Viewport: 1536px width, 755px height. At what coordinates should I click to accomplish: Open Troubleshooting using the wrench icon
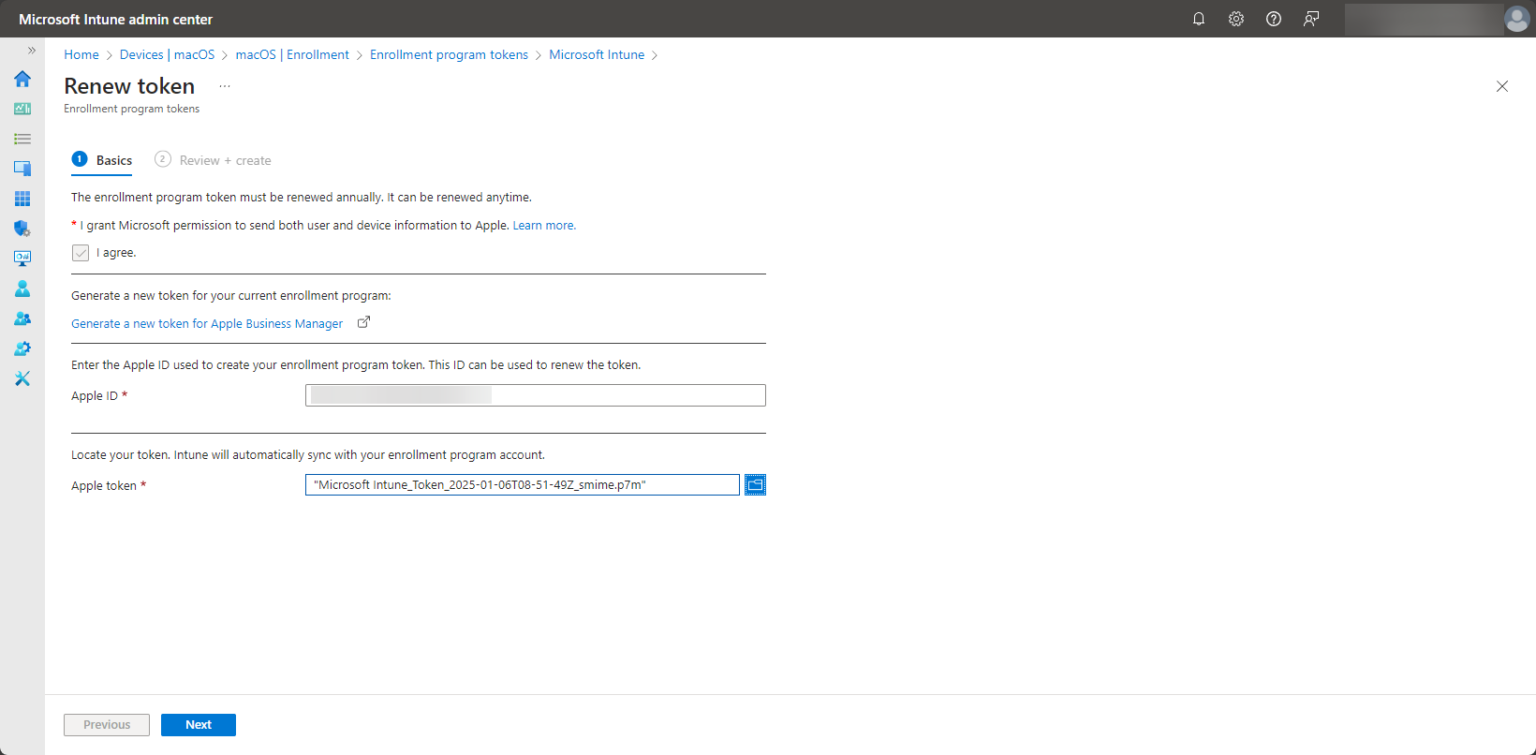coord(22,378)
